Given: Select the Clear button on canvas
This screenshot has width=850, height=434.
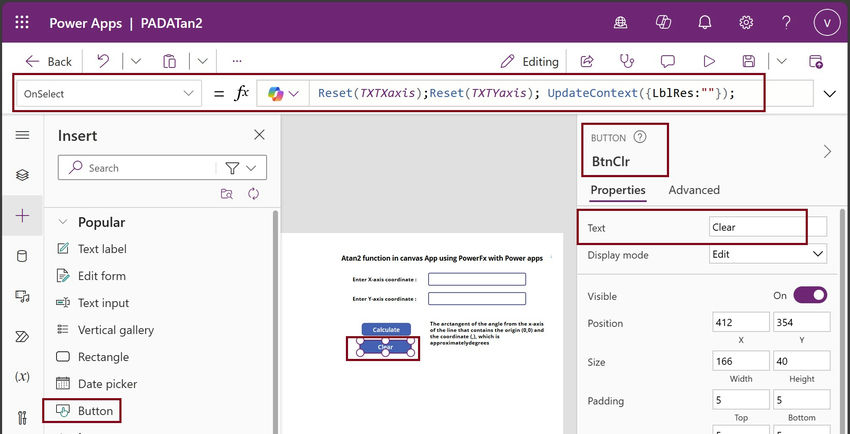Looking at the screenshot, I should 385,347.
